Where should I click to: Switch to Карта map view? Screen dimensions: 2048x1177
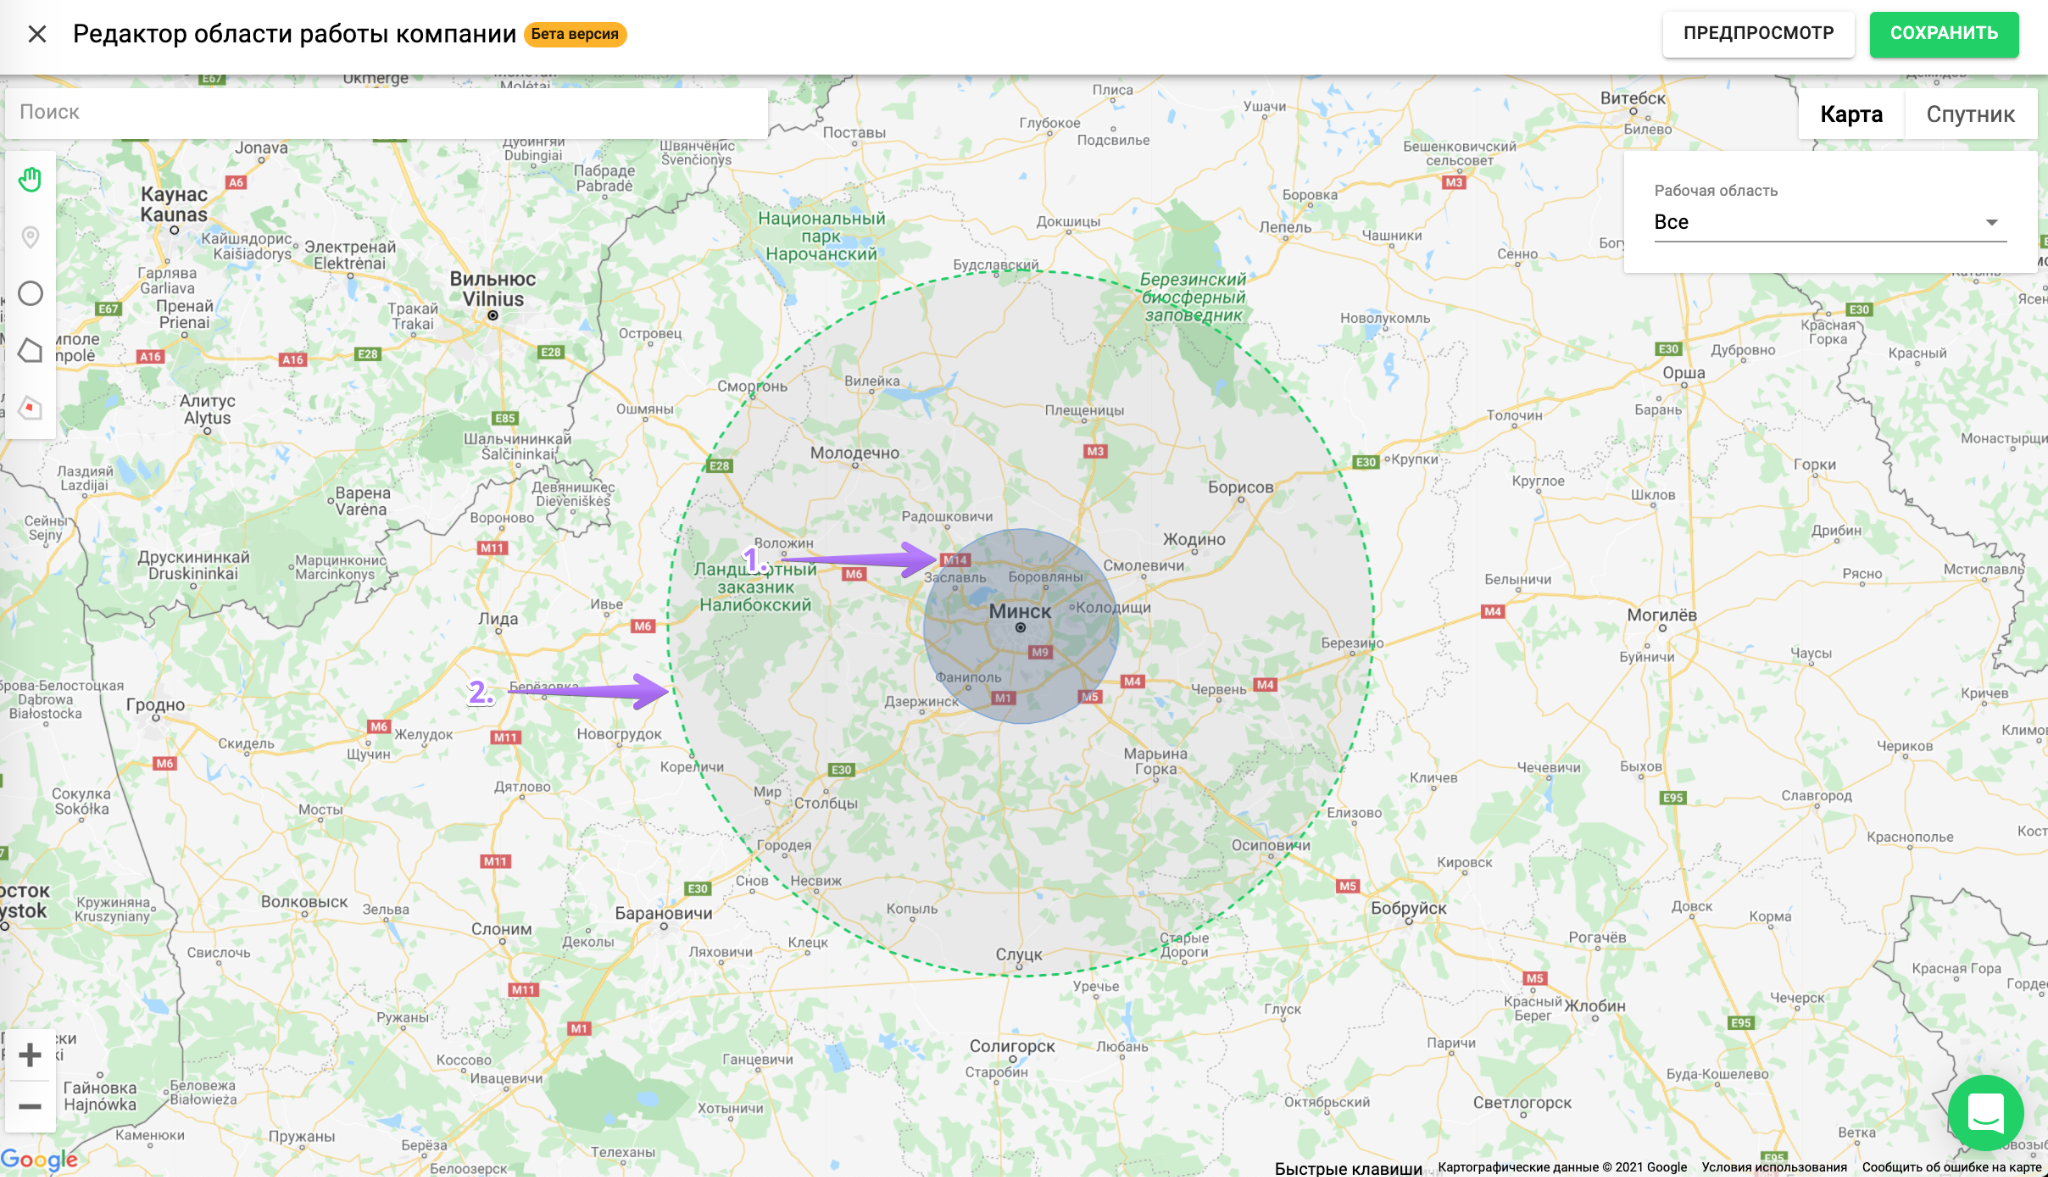point(1851,114)
